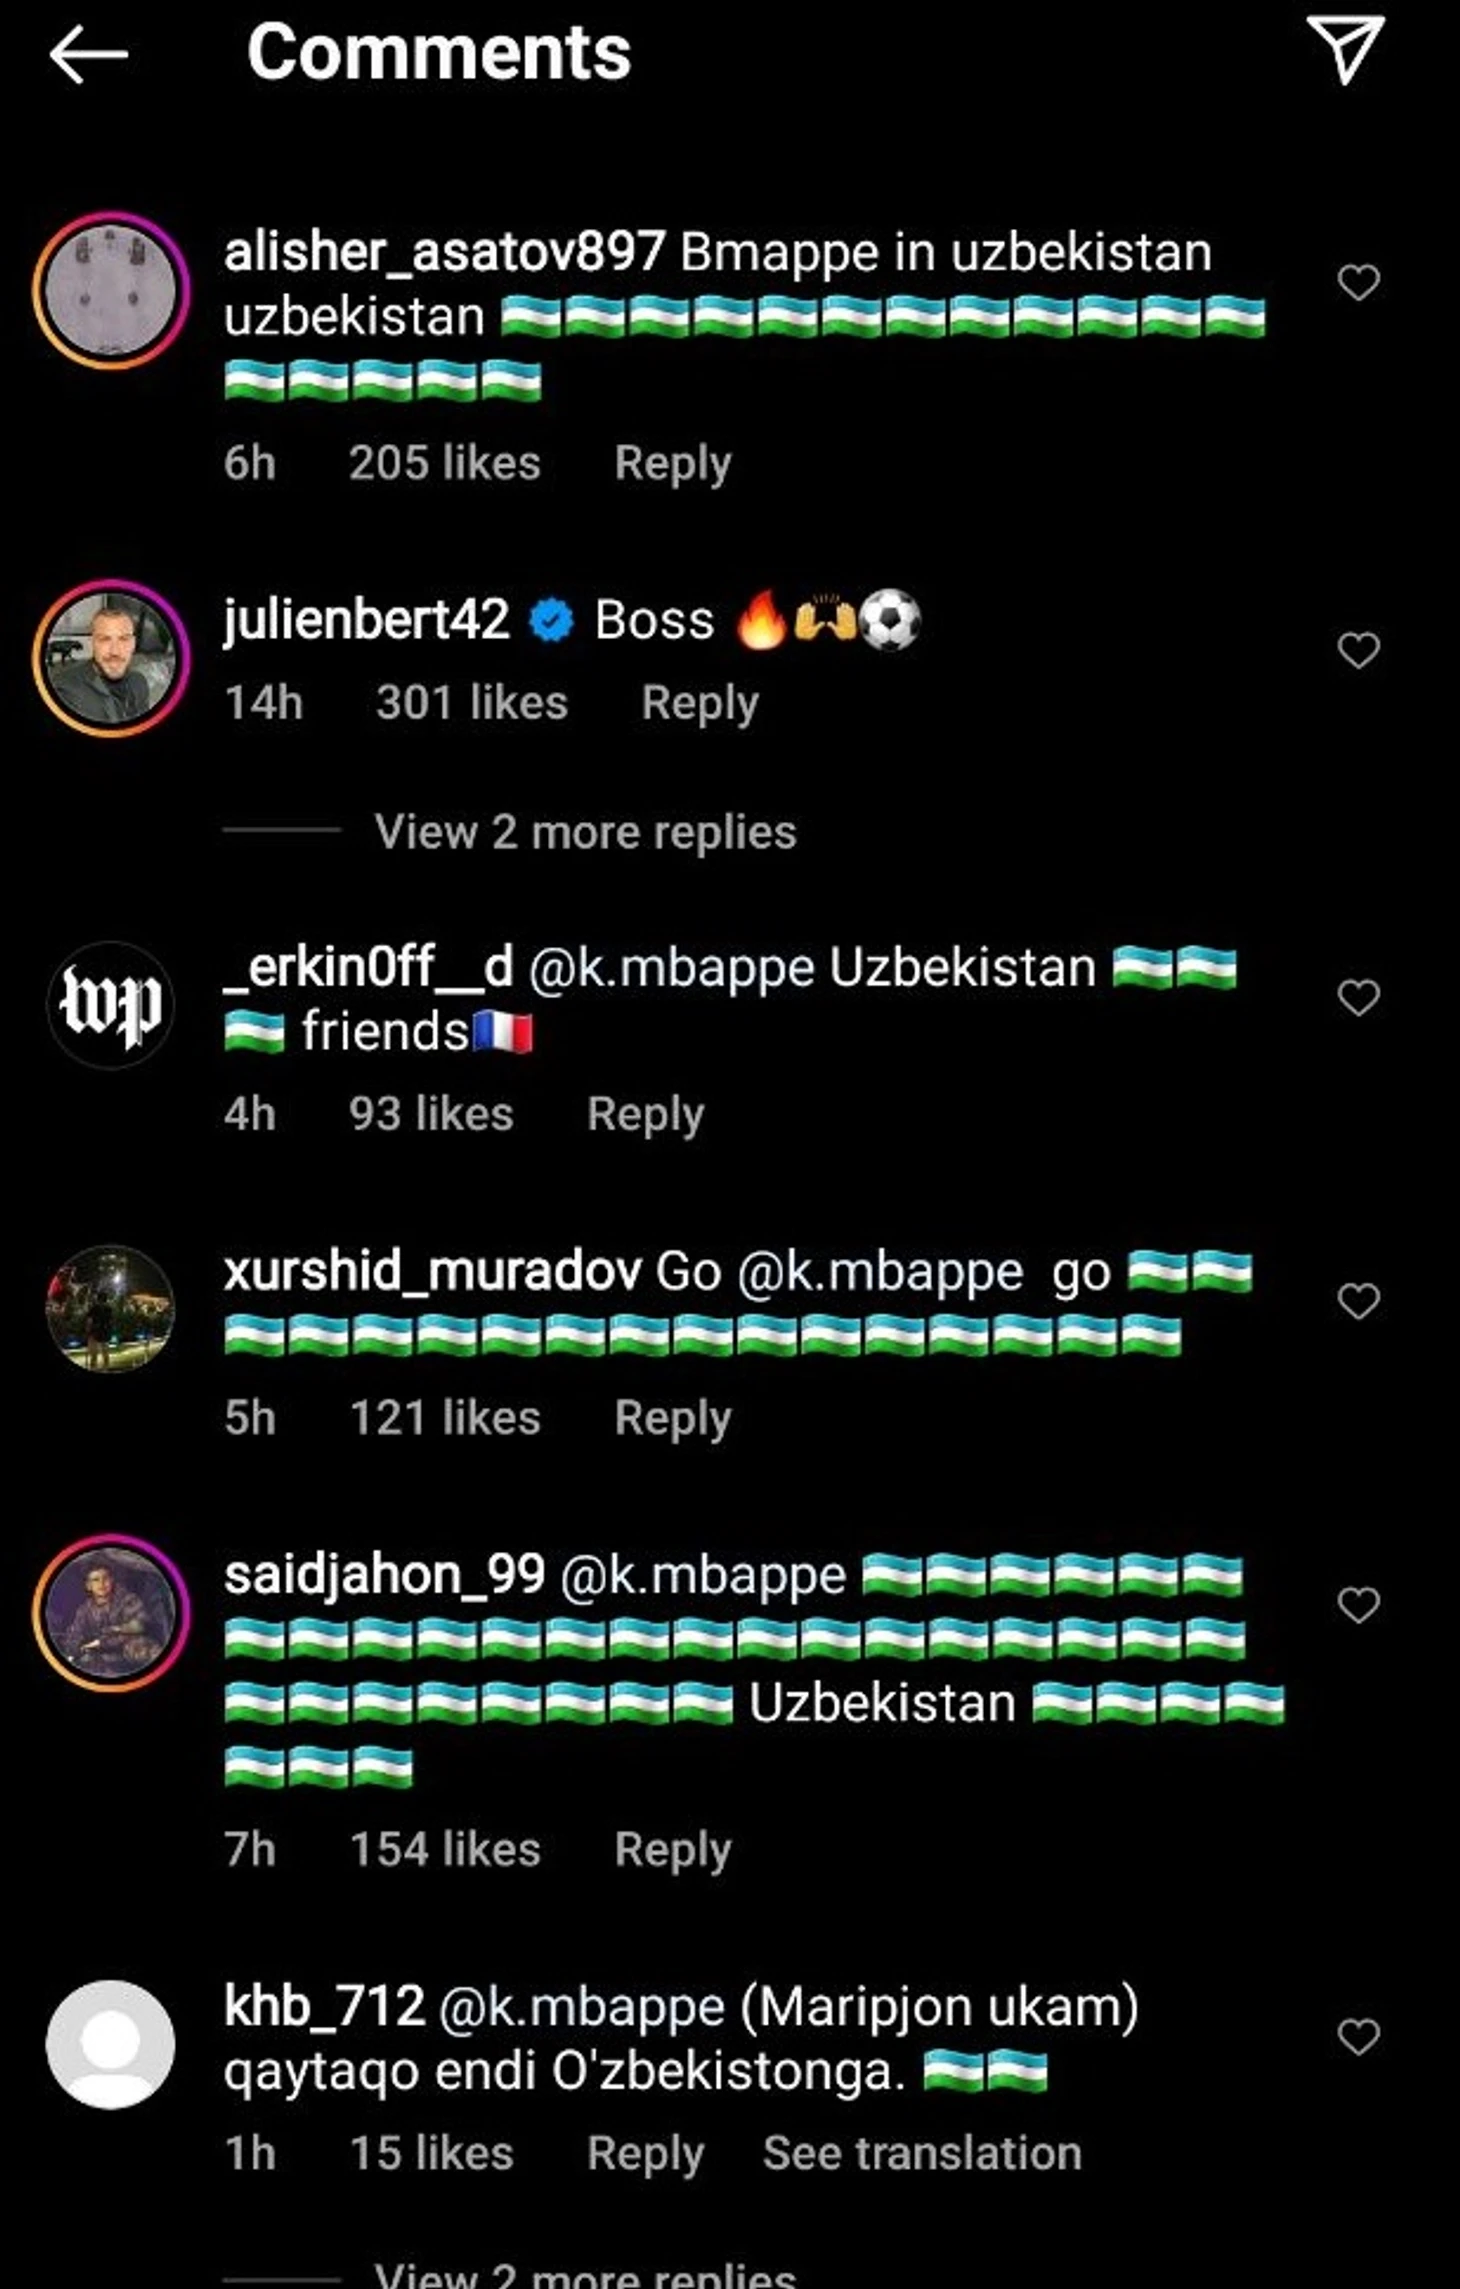Open julienbert42's profile picture

point(111,658)
